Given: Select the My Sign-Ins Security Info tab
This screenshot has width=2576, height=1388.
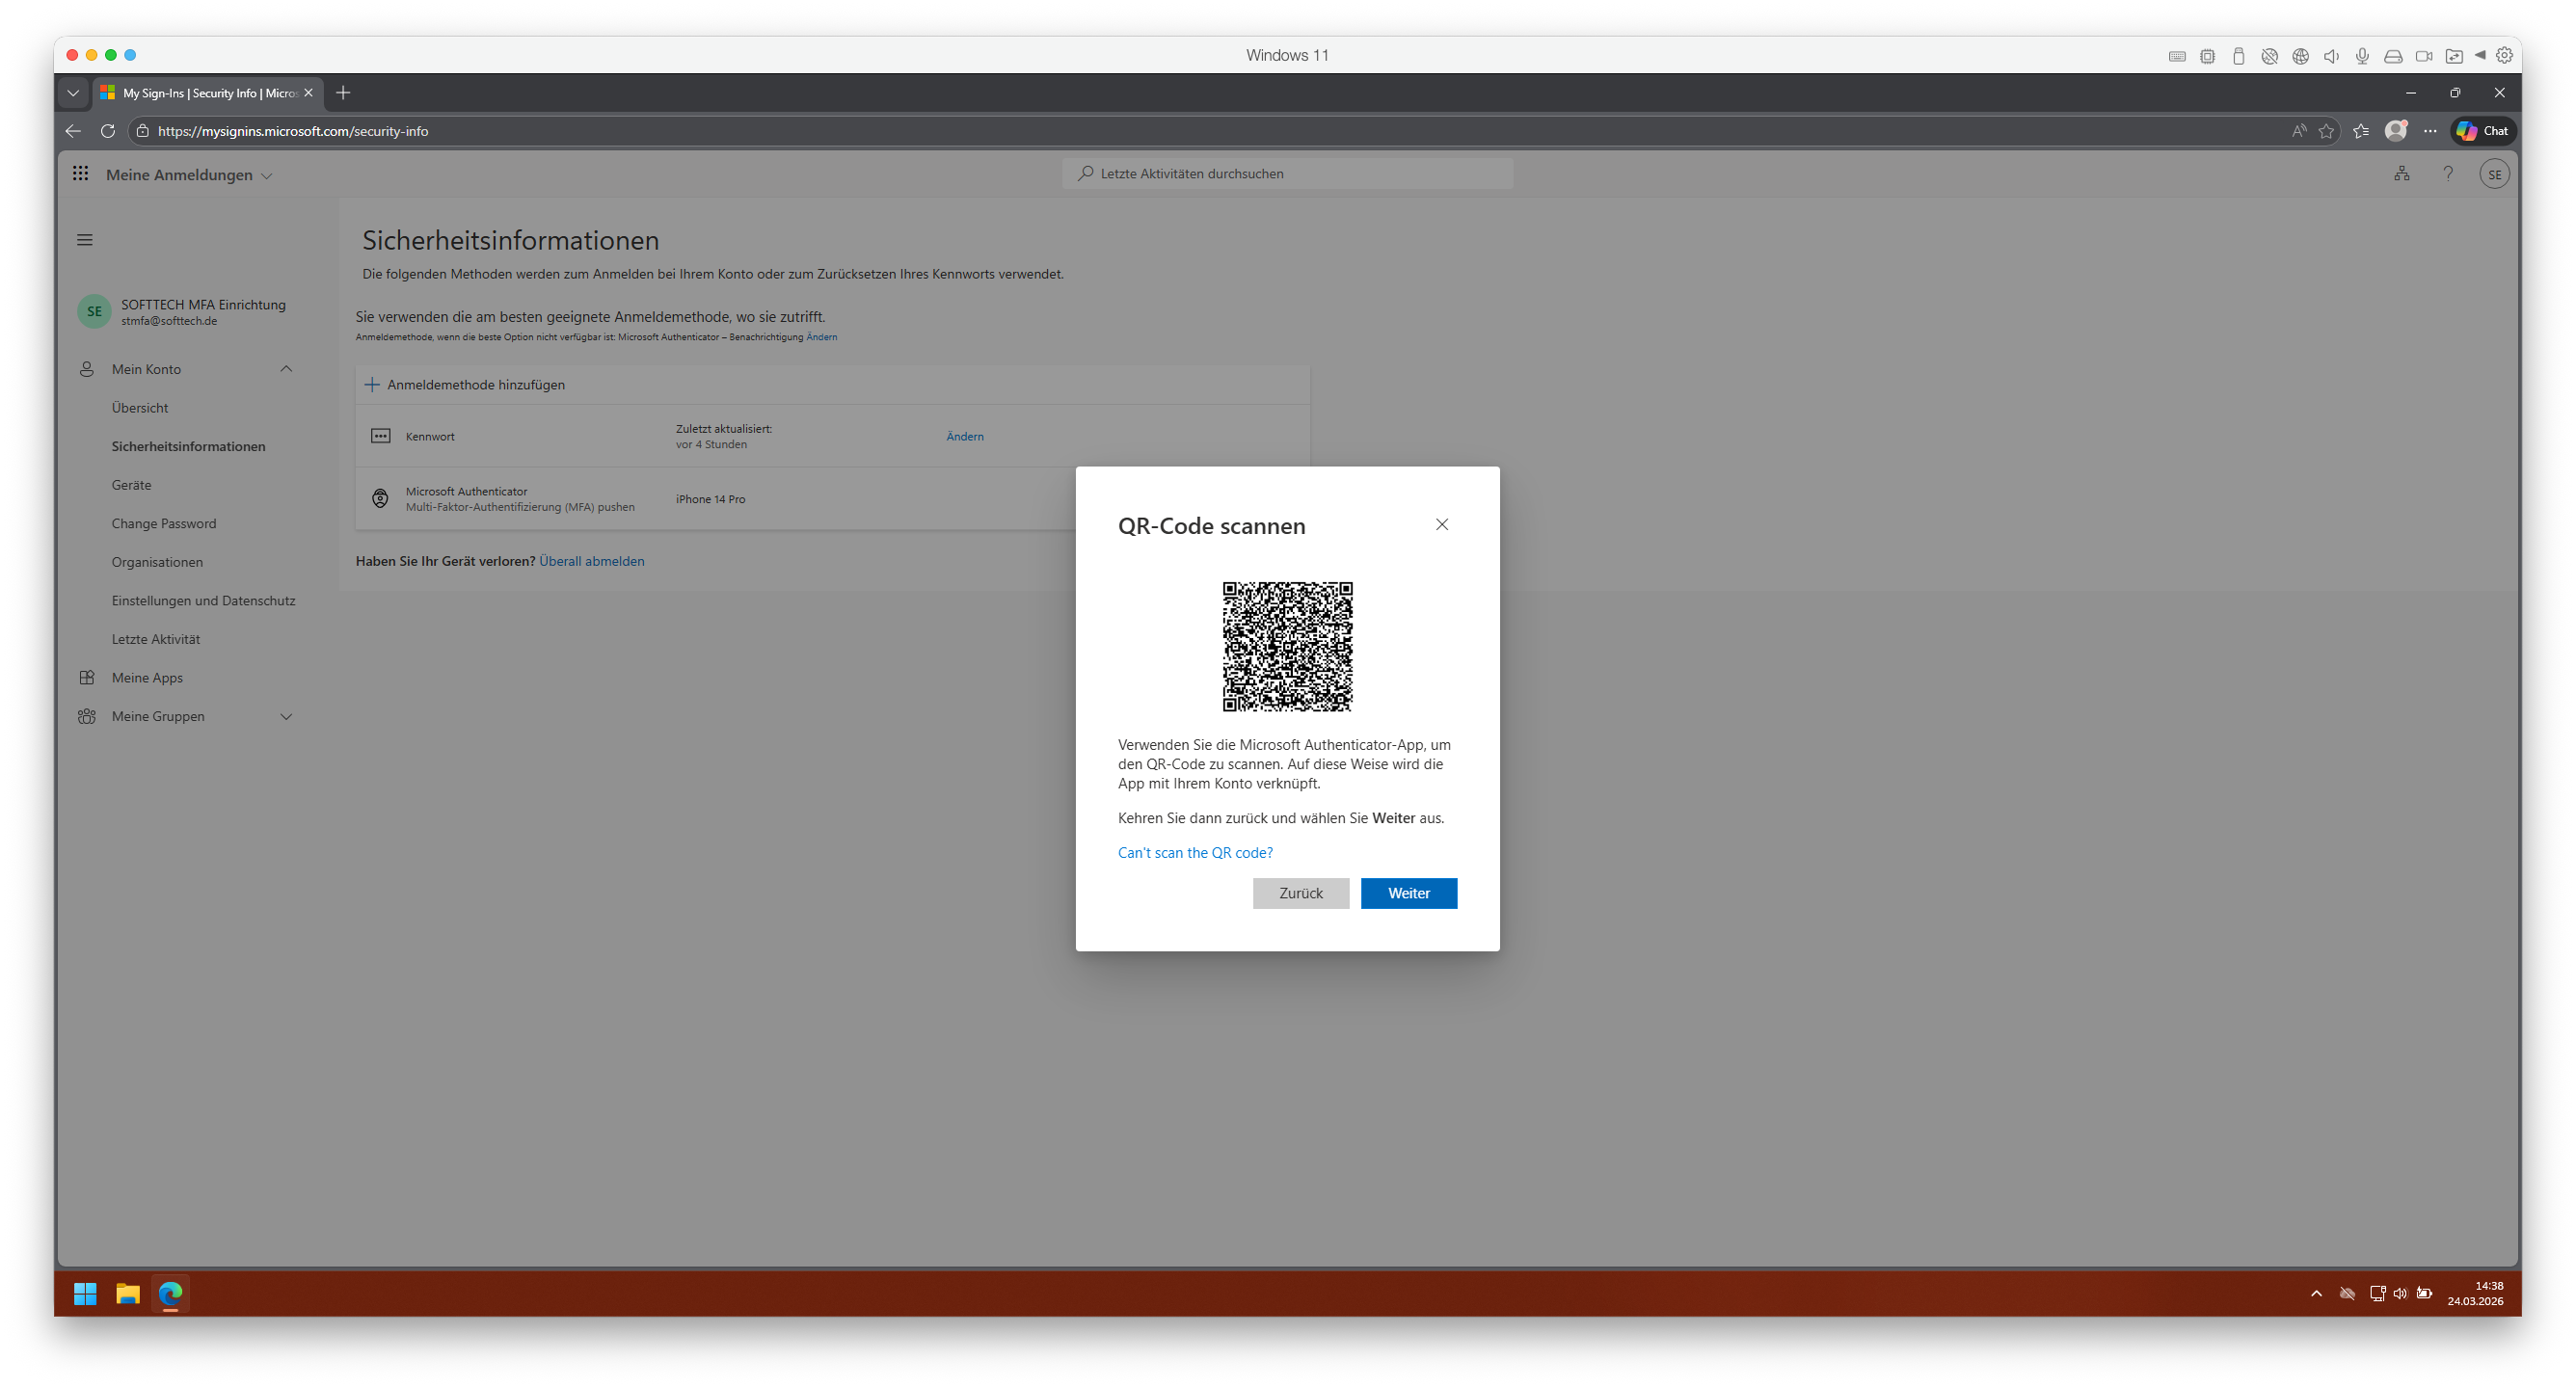Looking at the screenshot, I should click(x=208, y=93).
